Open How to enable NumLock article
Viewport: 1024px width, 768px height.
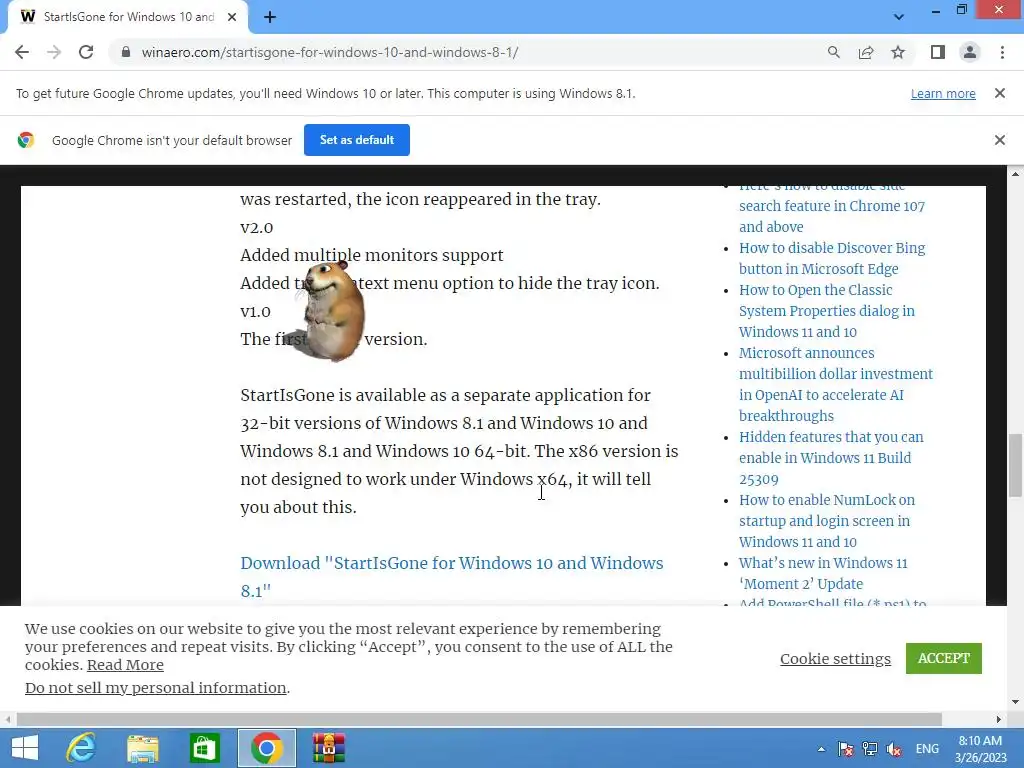[827, 520]
